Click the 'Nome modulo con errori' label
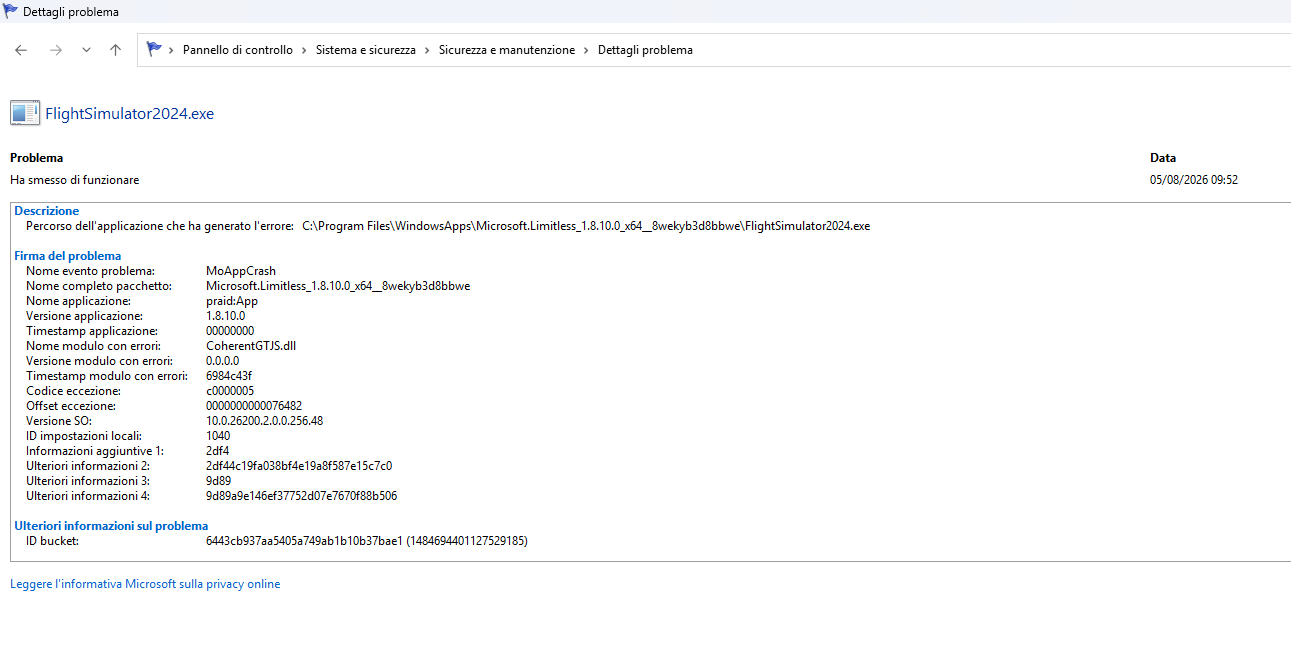This screenshot has width=1291, height=651. click(x=93, y=346)
